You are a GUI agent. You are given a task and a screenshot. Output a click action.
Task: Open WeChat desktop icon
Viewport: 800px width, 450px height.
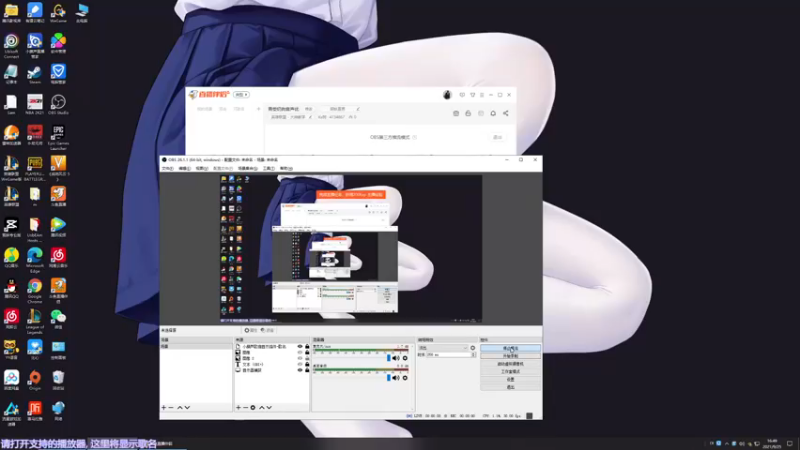point(58,319)
